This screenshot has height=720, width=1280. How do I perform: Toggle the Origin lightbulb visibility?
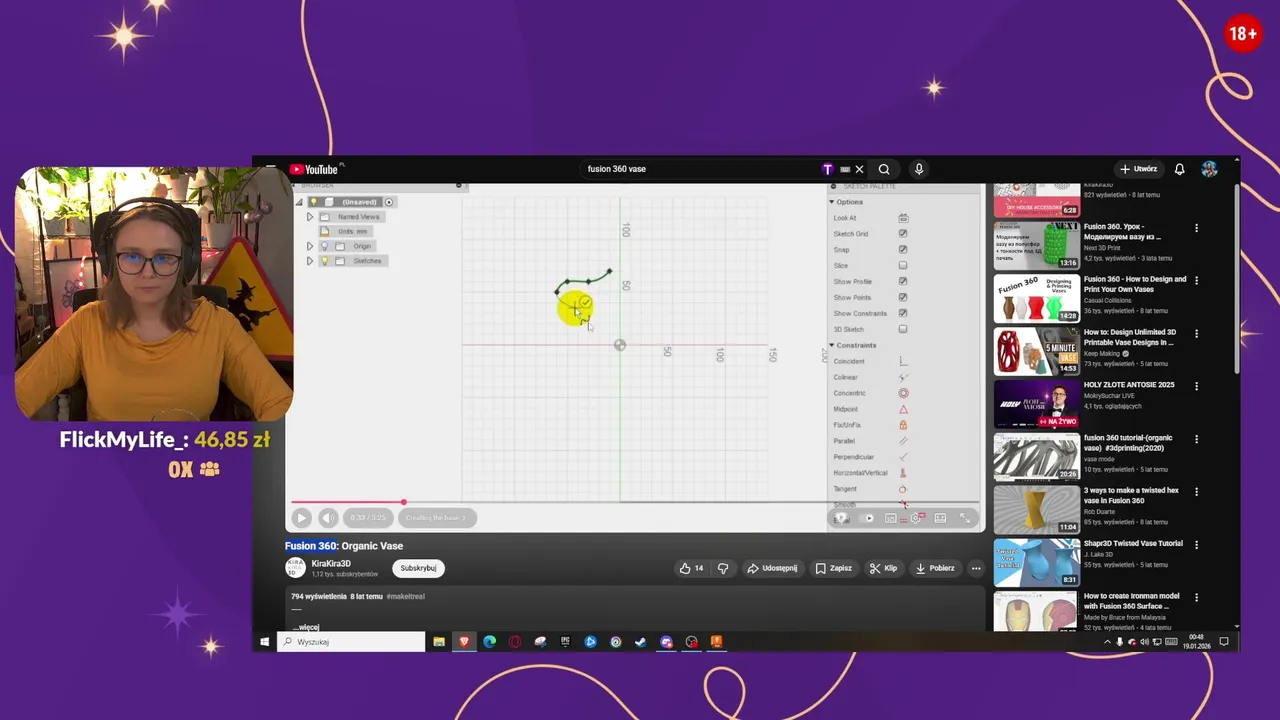324,246
